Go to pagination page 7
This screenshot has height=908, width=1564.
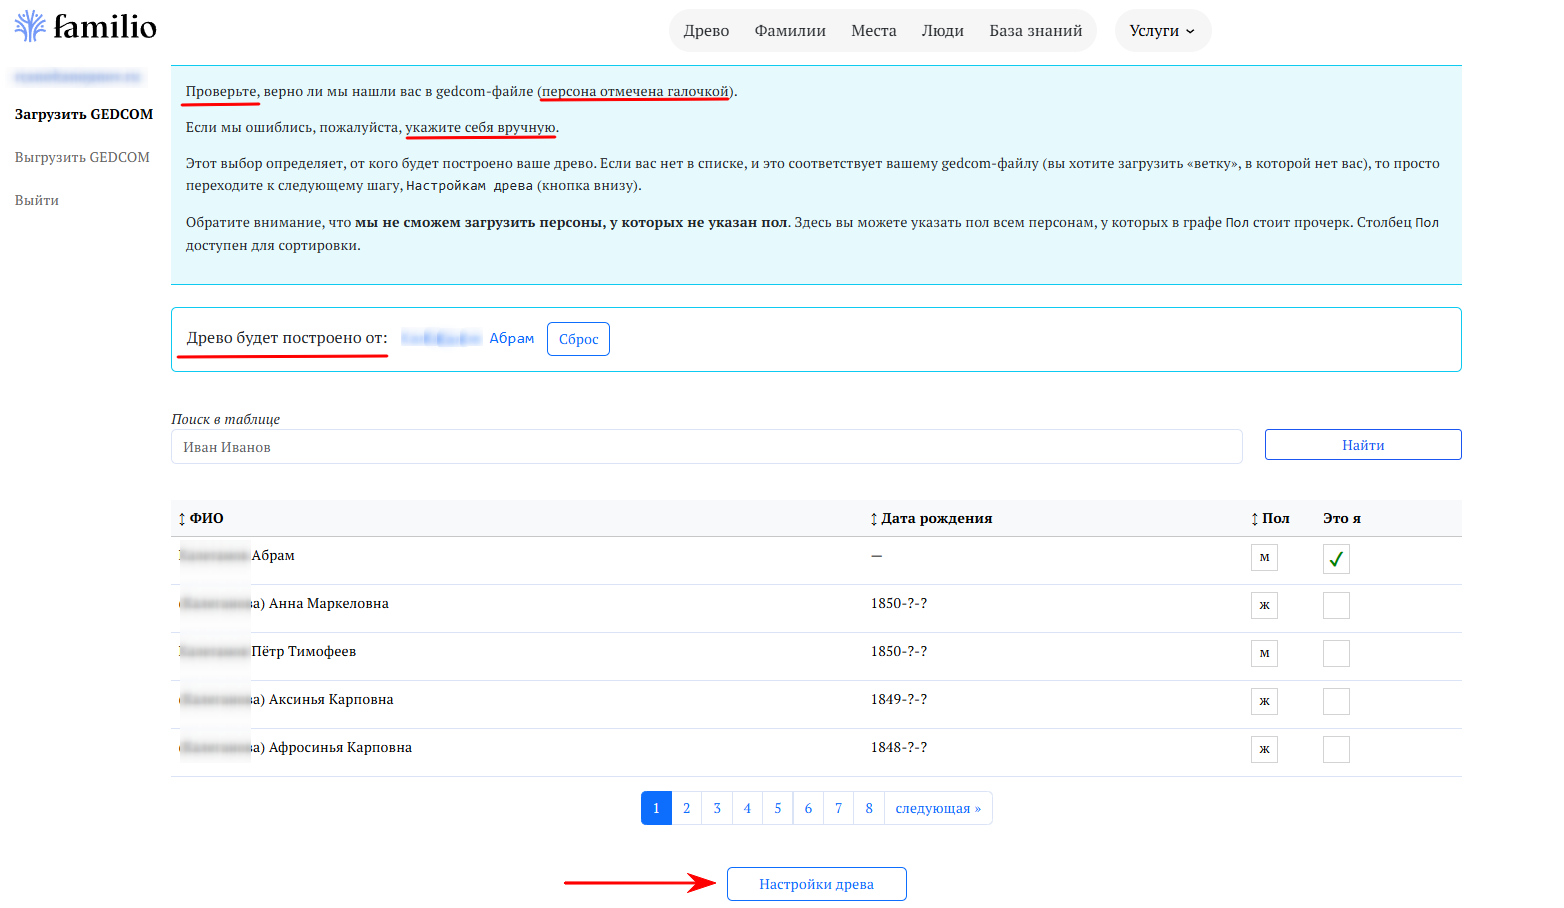[x=838, y=808]
